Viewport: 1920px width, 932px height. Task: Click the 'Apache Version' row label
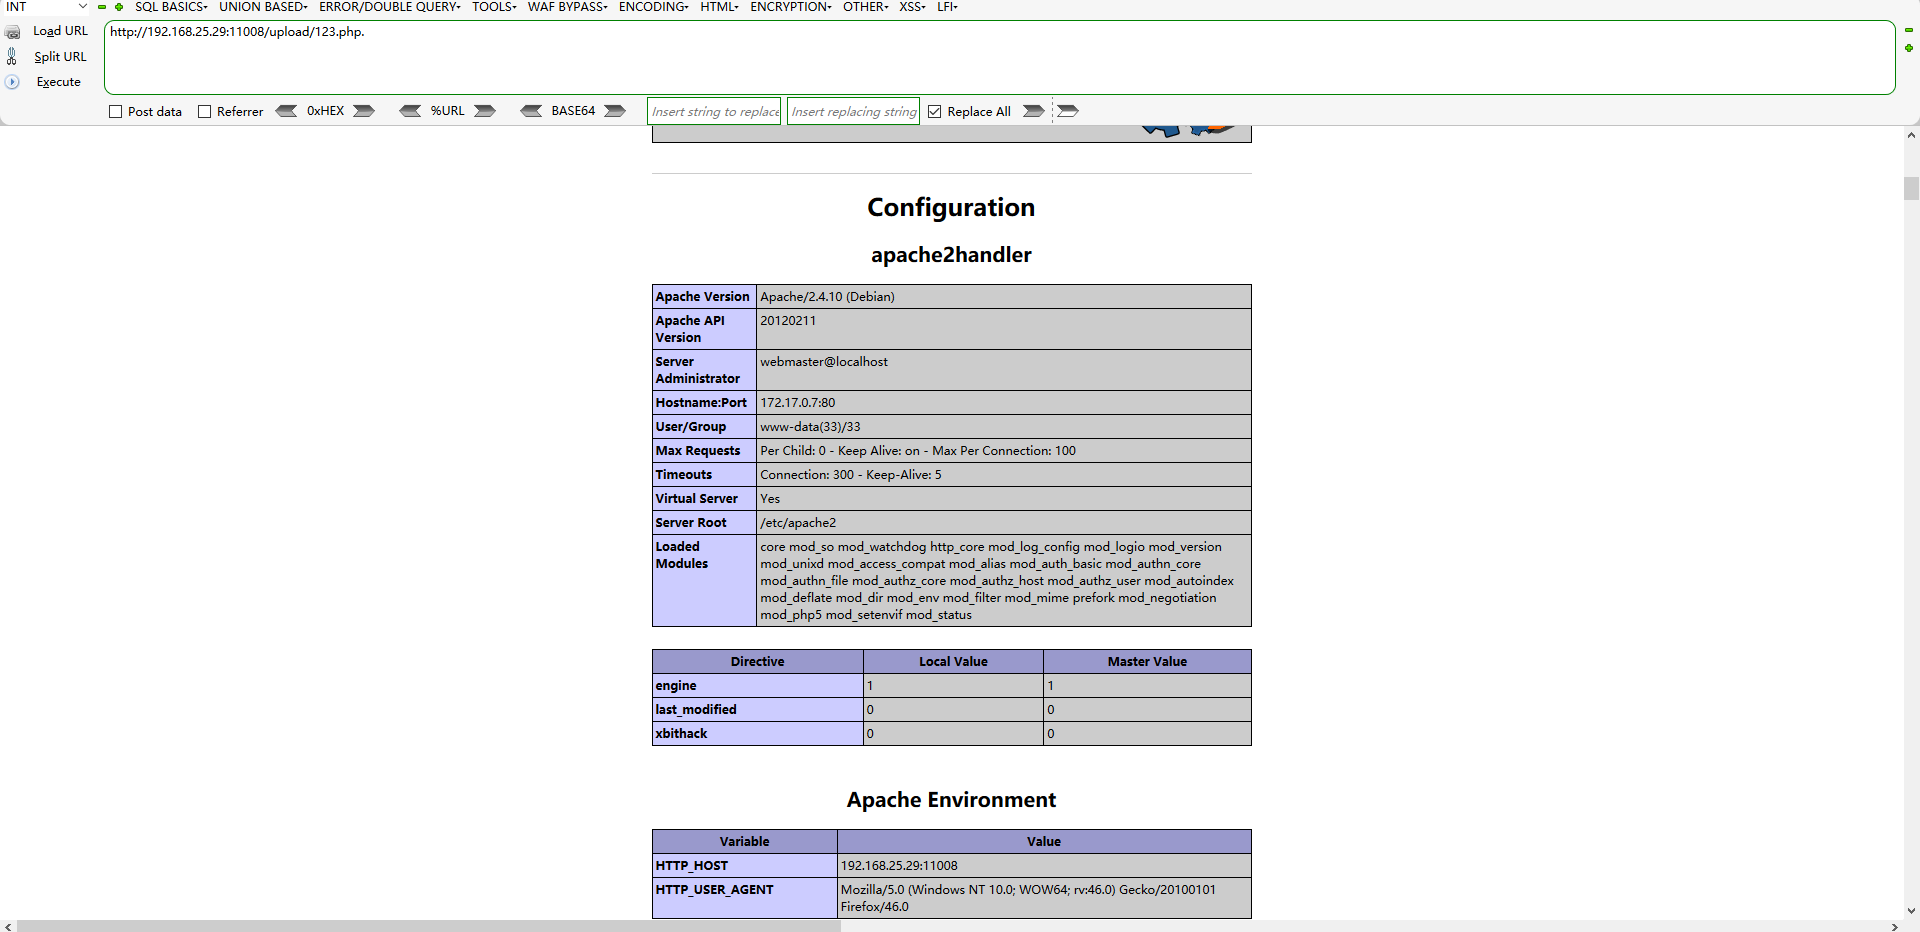(702, 297)
